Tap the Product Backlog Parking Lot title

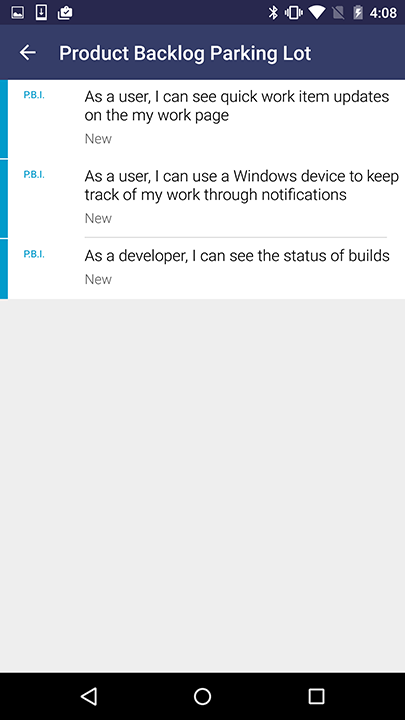(185, 53)
